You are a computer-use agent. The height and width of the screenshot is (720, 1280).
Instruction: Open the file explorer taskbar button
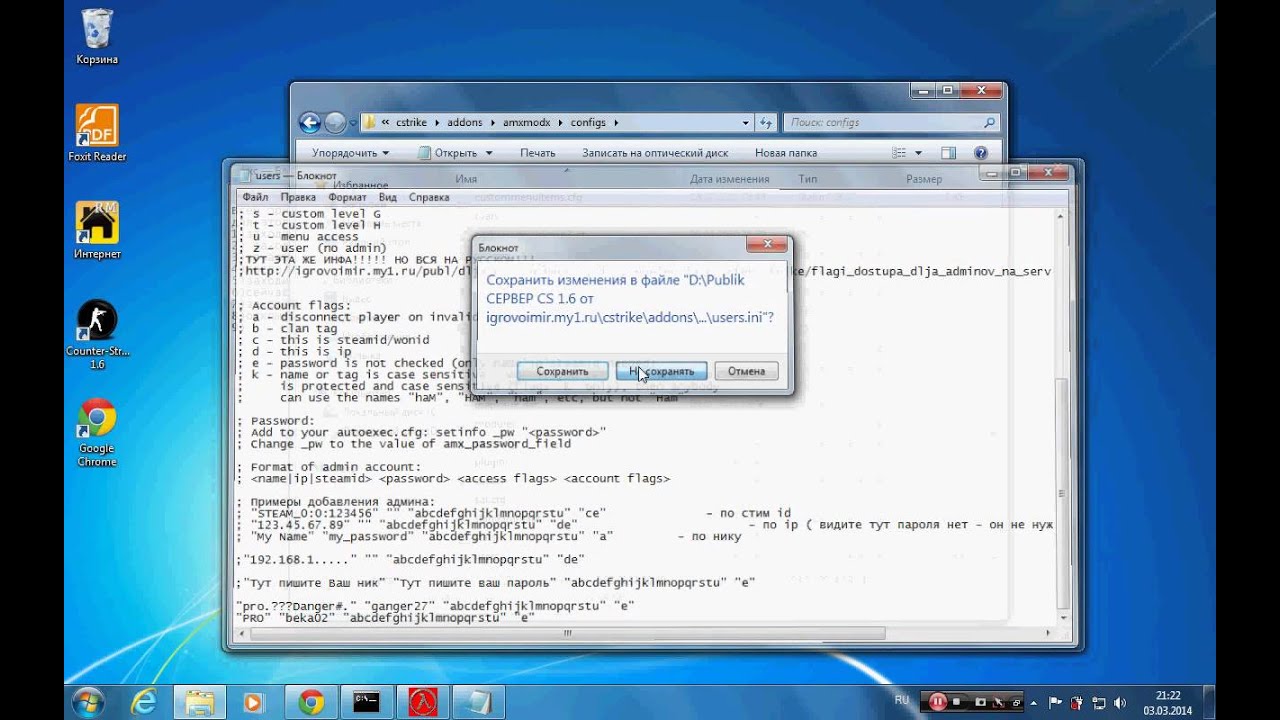199,702
